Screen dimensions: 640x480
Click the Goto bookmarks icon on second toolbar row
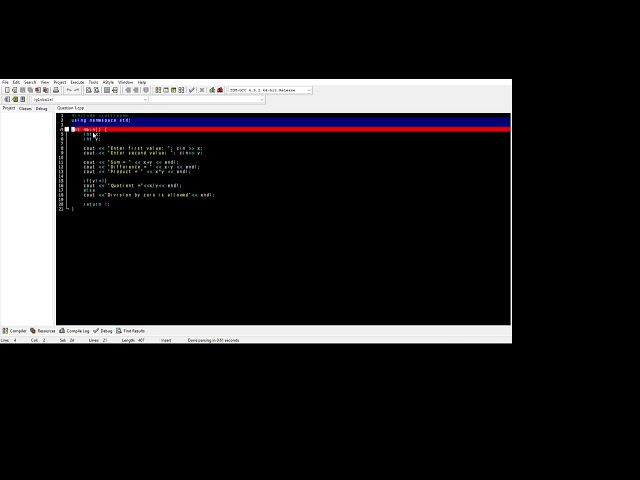pos(22,99)
